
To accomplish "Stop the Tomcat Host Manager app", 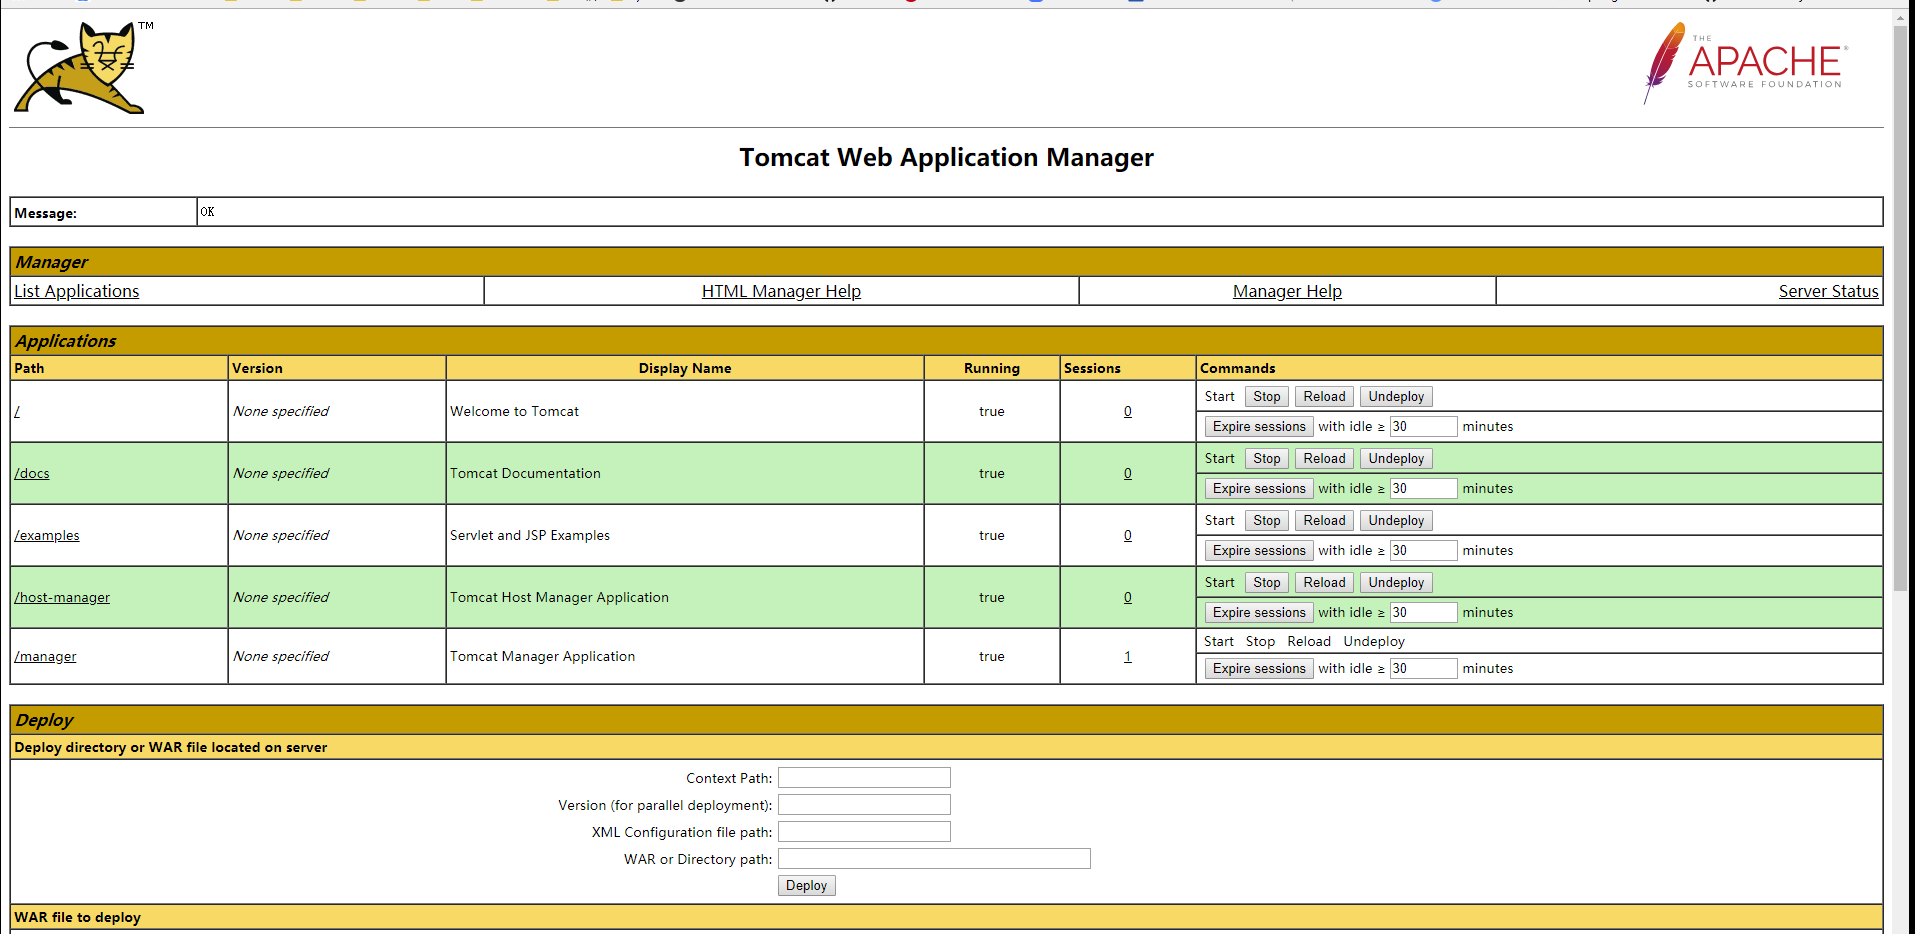I will click(1267, 582).
